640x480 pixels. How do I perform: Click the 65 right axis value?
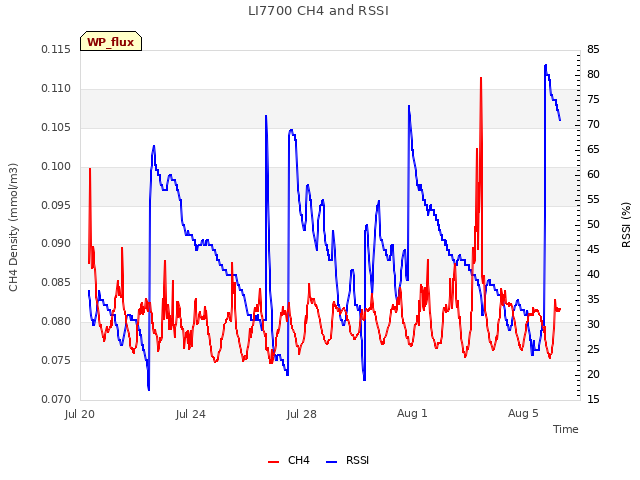tap(593, 149)
